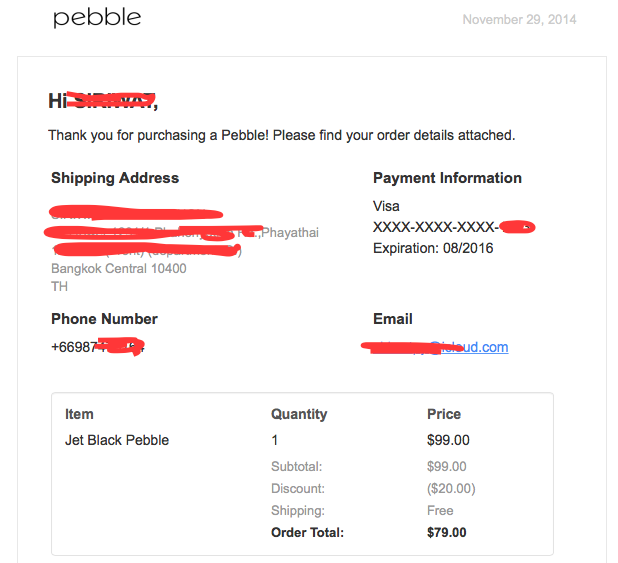Select the Jet Black Pebble item
Image resolution: width=618 pixels, height=563 pixels.
point(117,440)
